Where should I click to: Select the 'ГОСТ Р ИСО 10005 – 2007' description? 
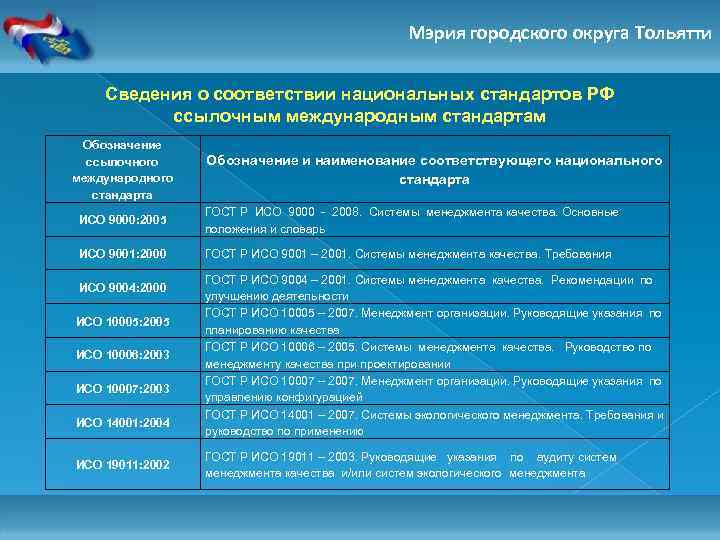coord(433,321)
